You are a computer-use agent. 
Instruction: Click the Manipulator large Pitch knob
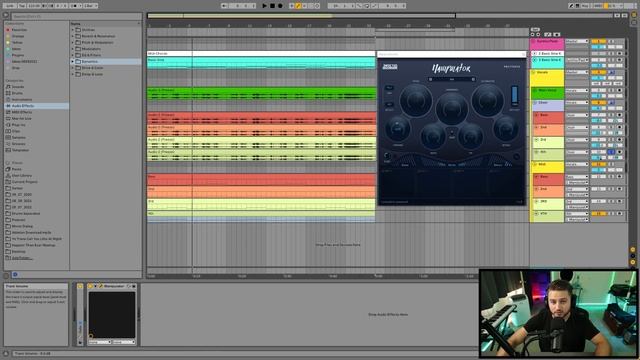[x=416, y=100]
